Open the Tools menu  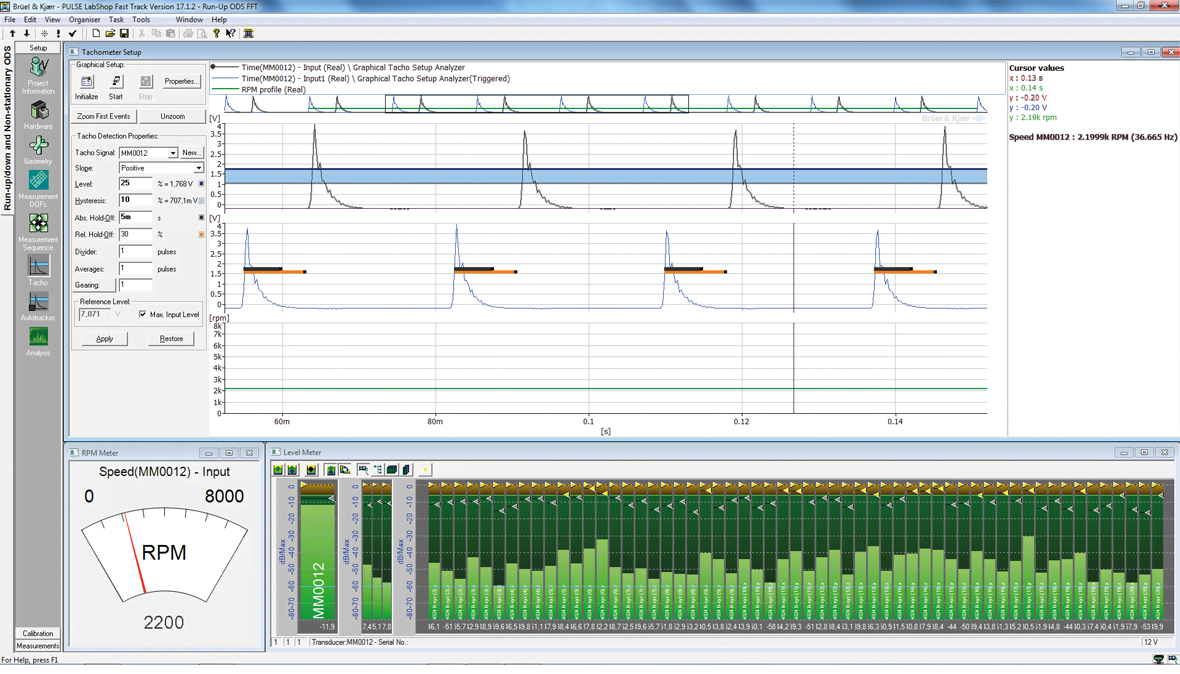pos(141,19)
